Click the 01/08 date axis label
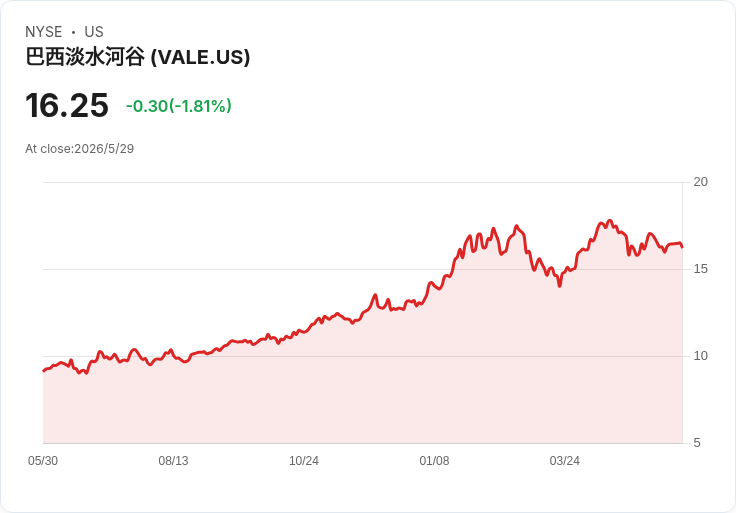This screenshot has width=736, height=513. tap(434, 461)
